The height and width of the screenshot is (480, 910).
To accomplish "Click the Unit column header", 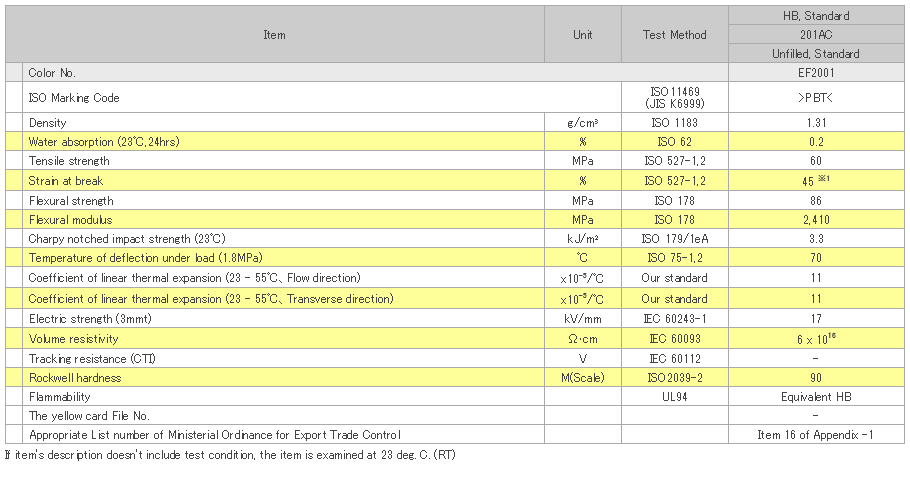I will [583, 34].
